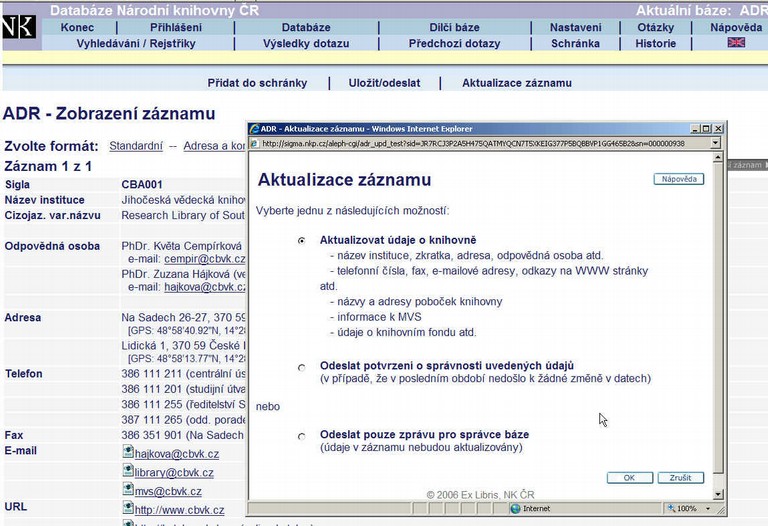Click the '386 351 901' fax entry

[182, 435]
